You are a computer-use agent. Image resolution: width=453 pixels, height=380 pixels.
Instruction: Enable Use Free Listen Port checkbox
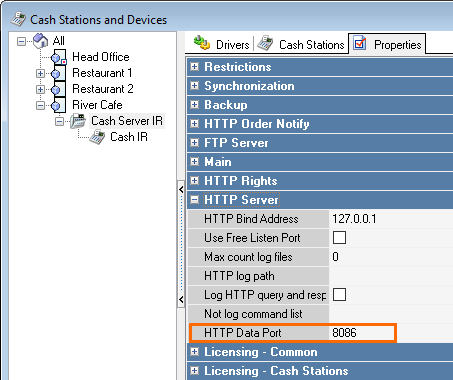pyautogui.click(x=339, y=238)
